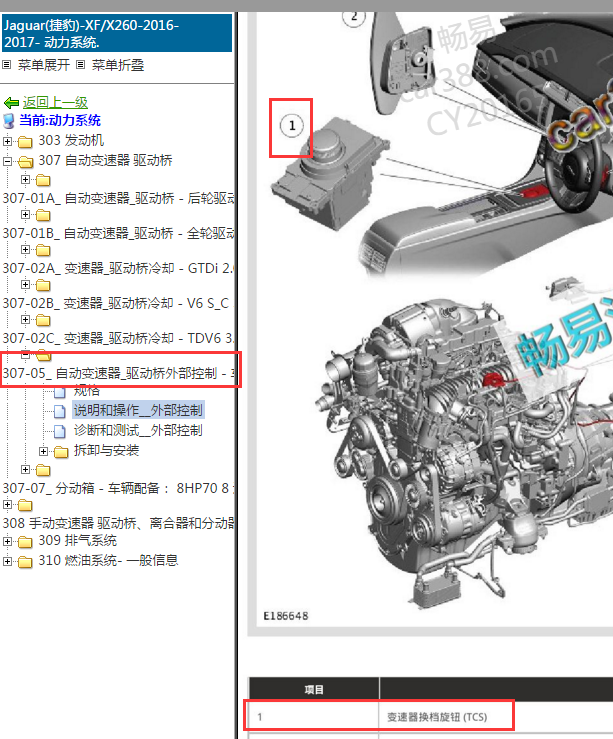The width and height of the screenshot is (613, 739).
Task: Click the 返回上一级 link
Action: pos(55,102)
